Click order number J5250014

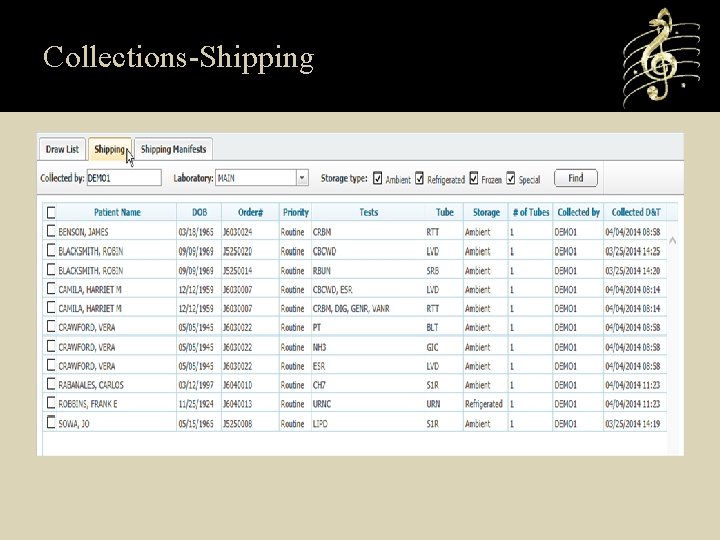tap(237, 271)
